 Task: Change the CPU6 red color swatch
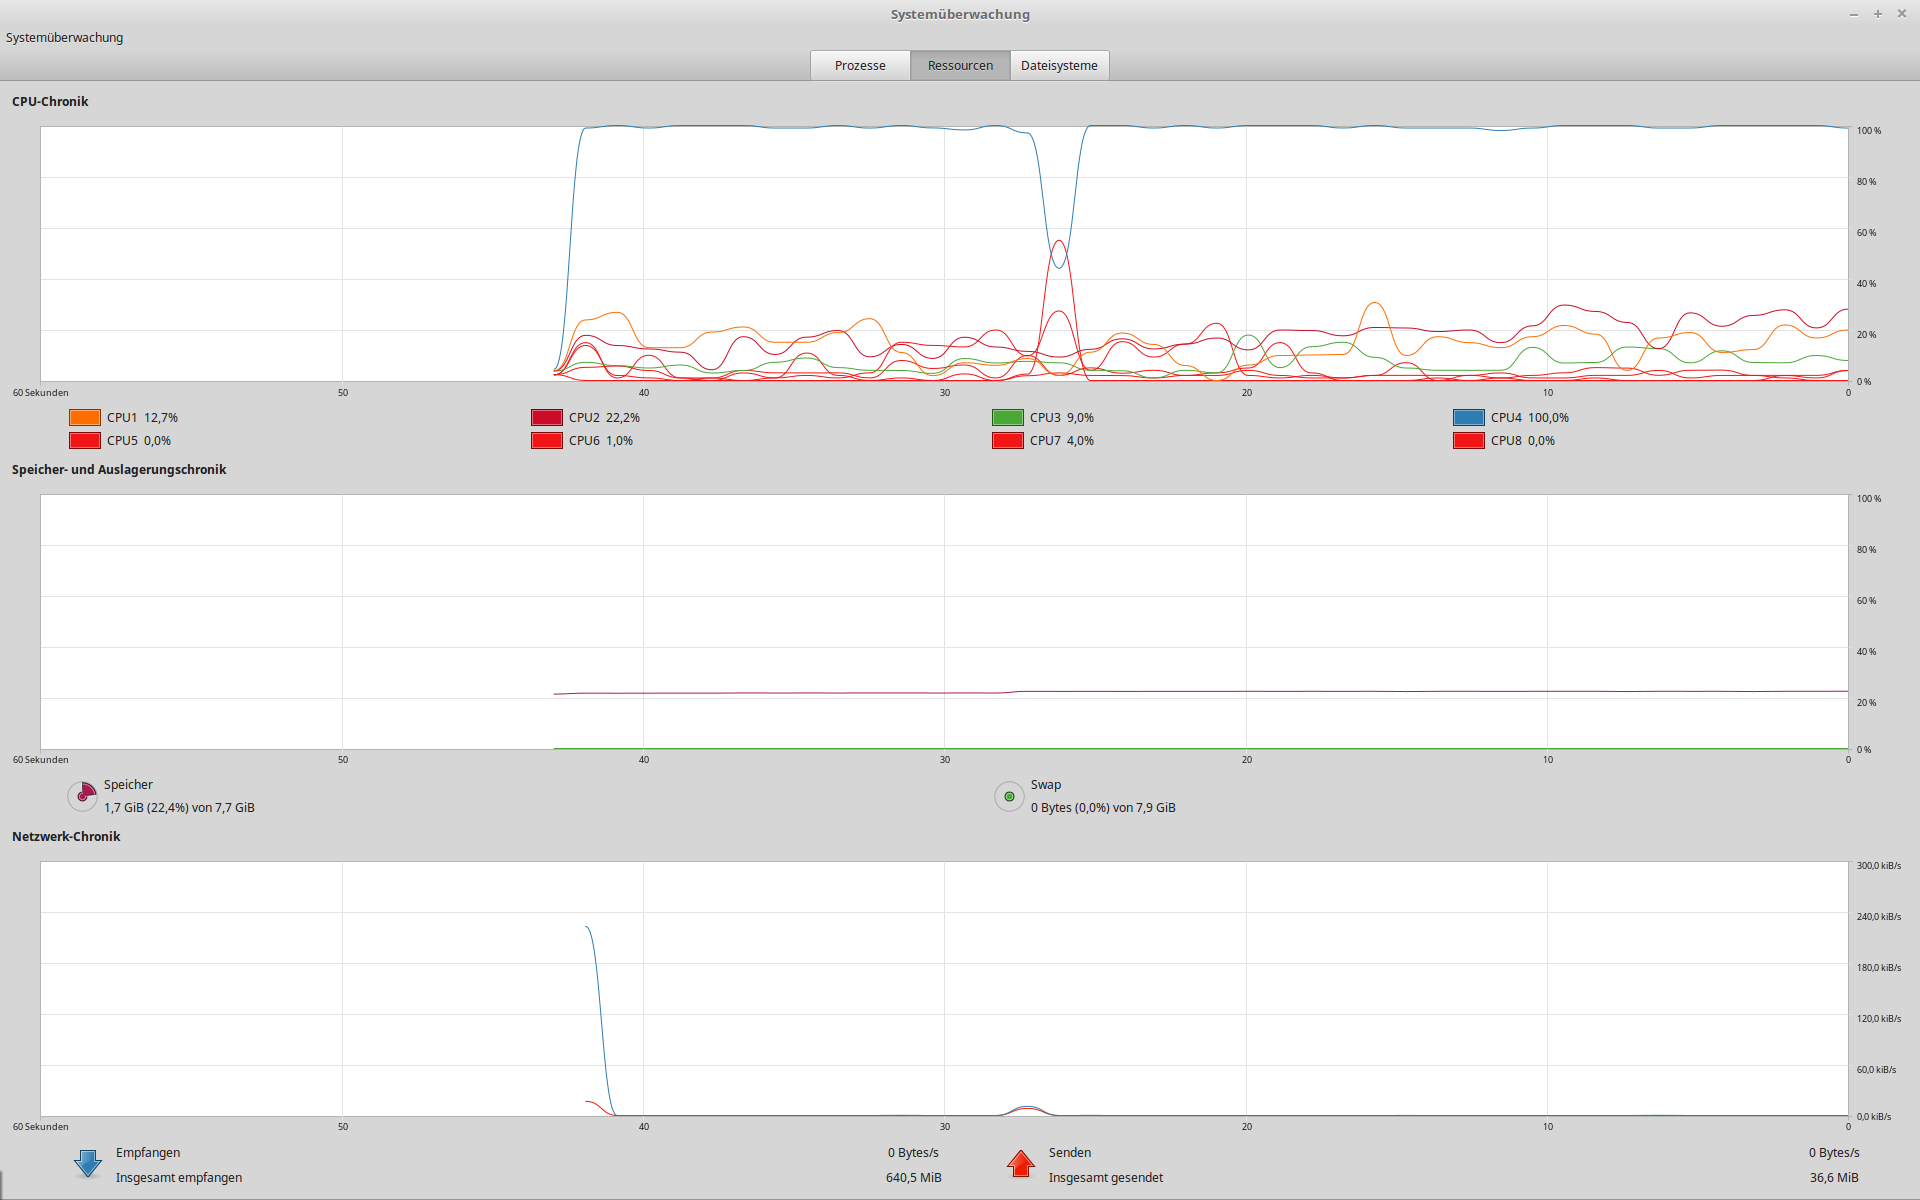click(x=547, y=441)
